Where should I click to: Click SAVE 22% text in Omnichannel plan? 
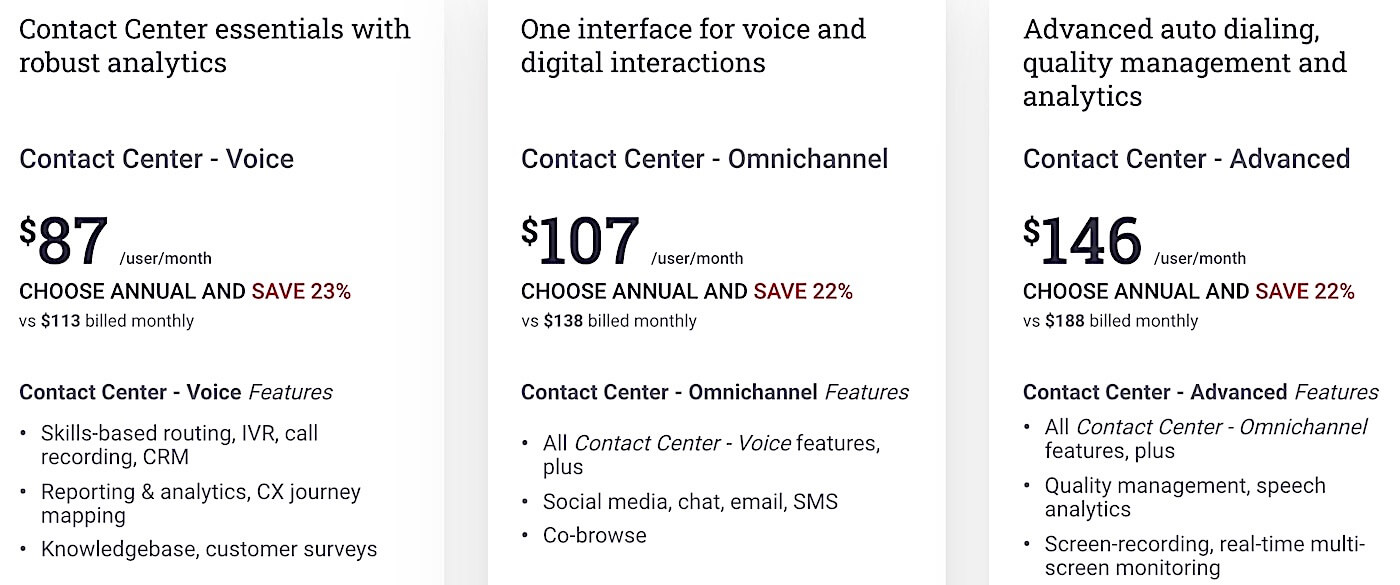click(x=803, y=292)
